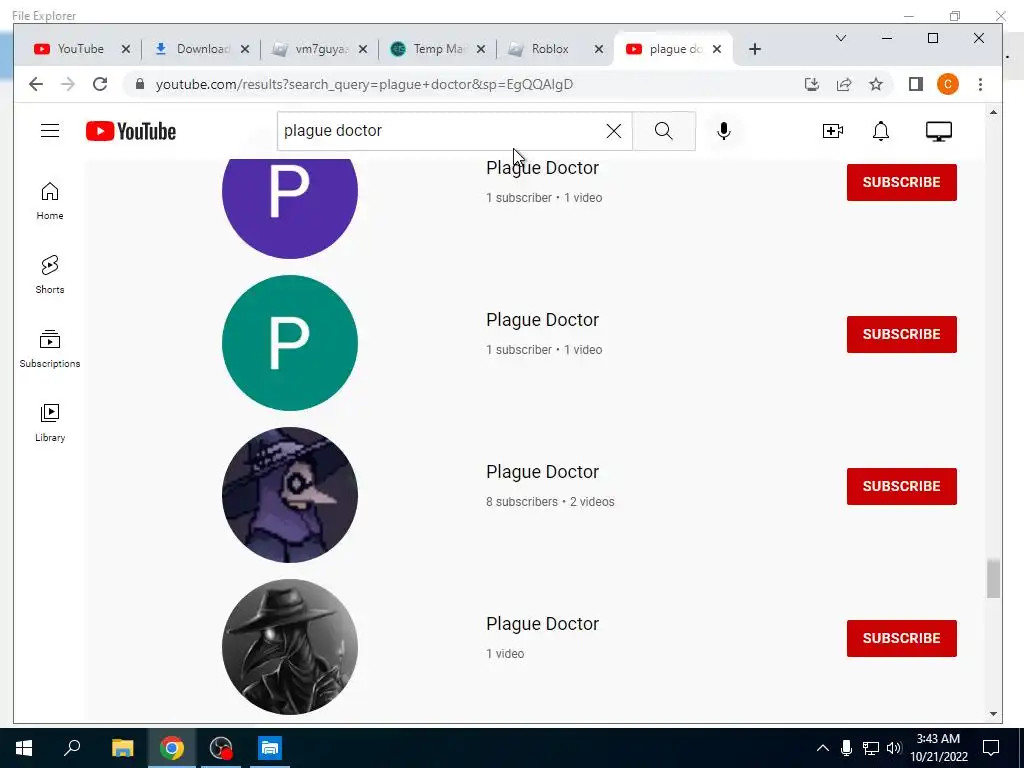Click the scrollbar up arrow

point(993,112)
